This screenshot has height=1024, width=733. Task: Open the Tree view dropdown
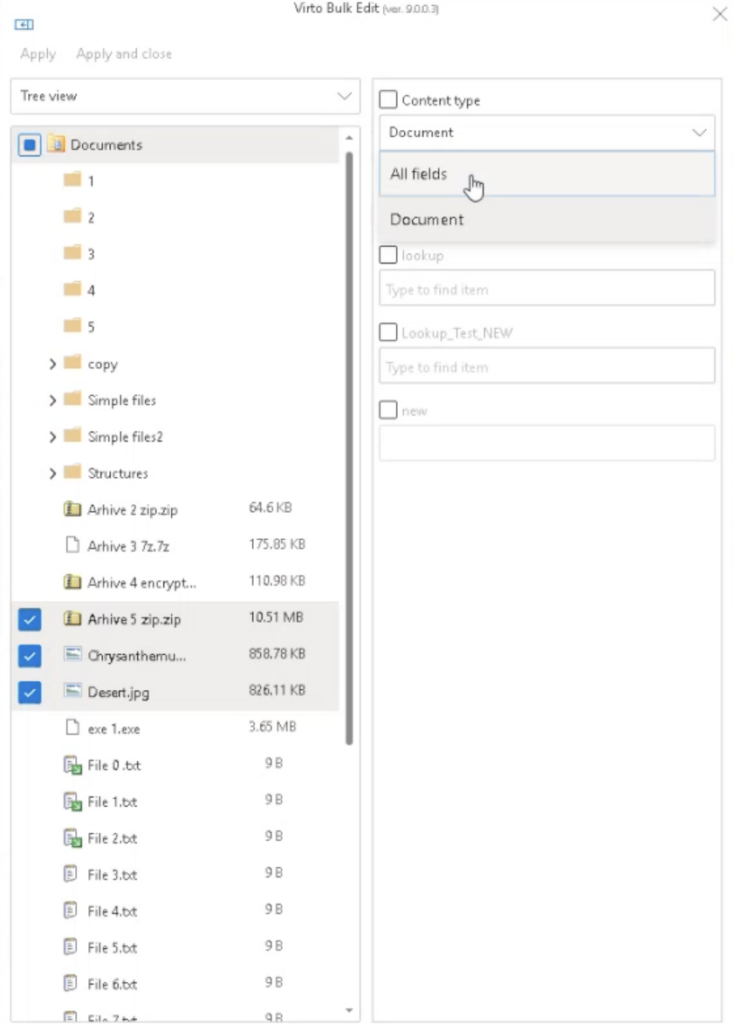[186, 96]
